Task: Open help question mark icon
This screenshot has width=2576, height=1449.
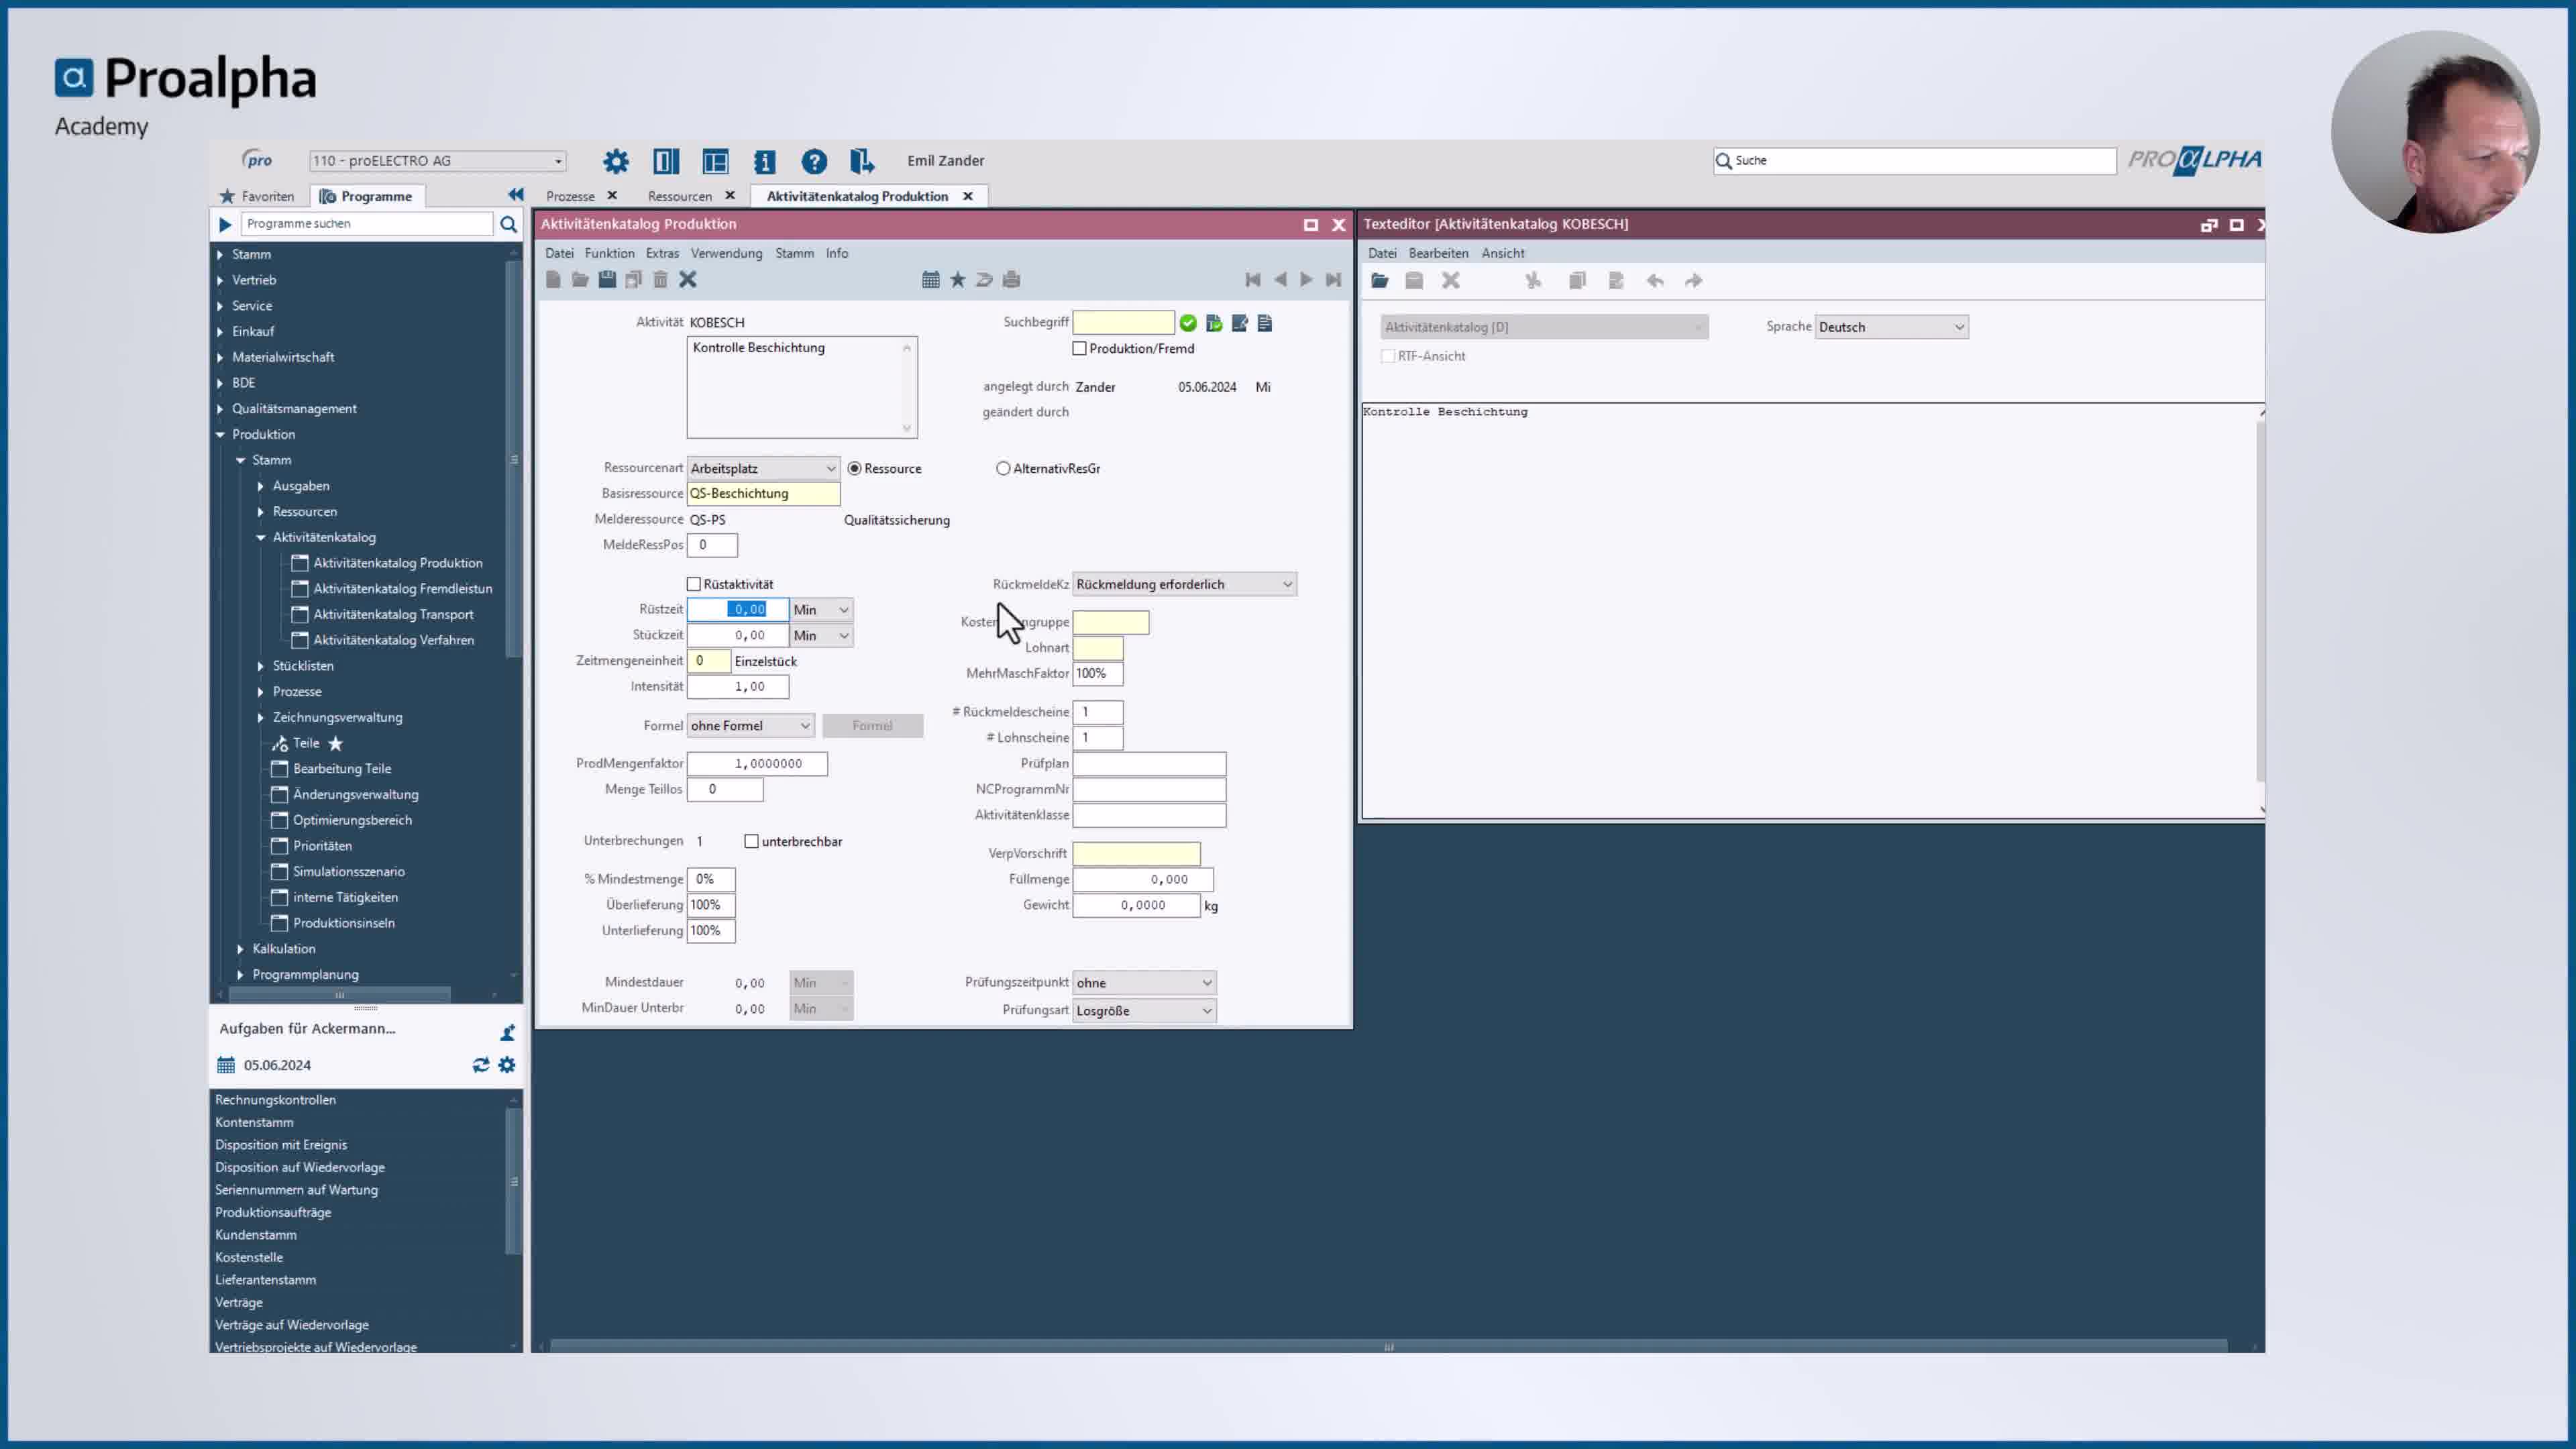Action: 814,161
